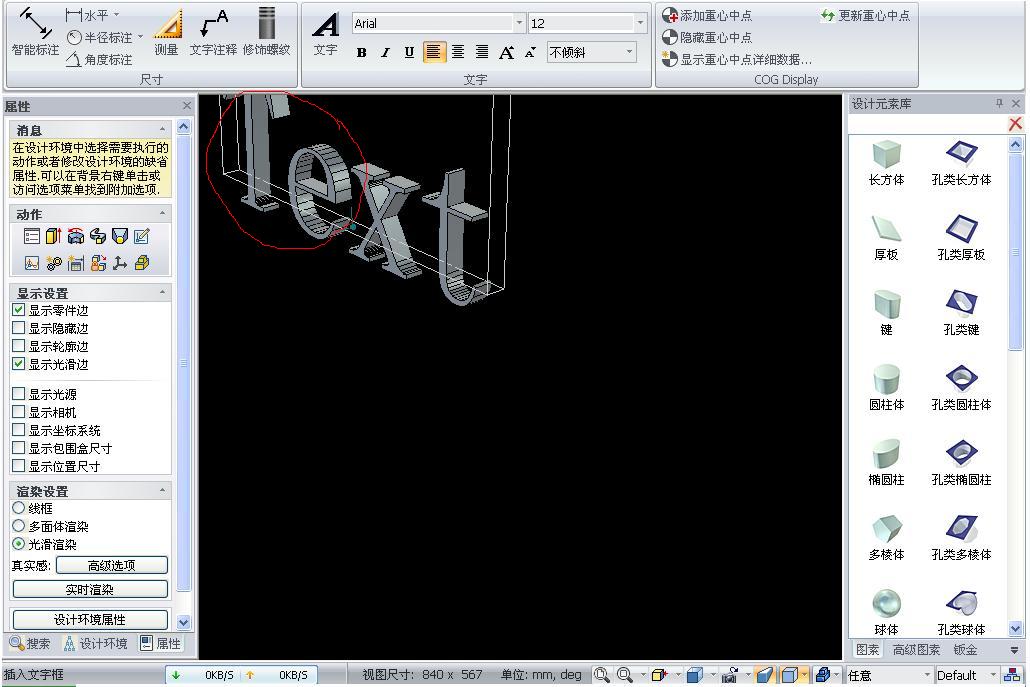Switch to the 钣金 catalog tab
The image size is (1030, 687).
point(965,650)
